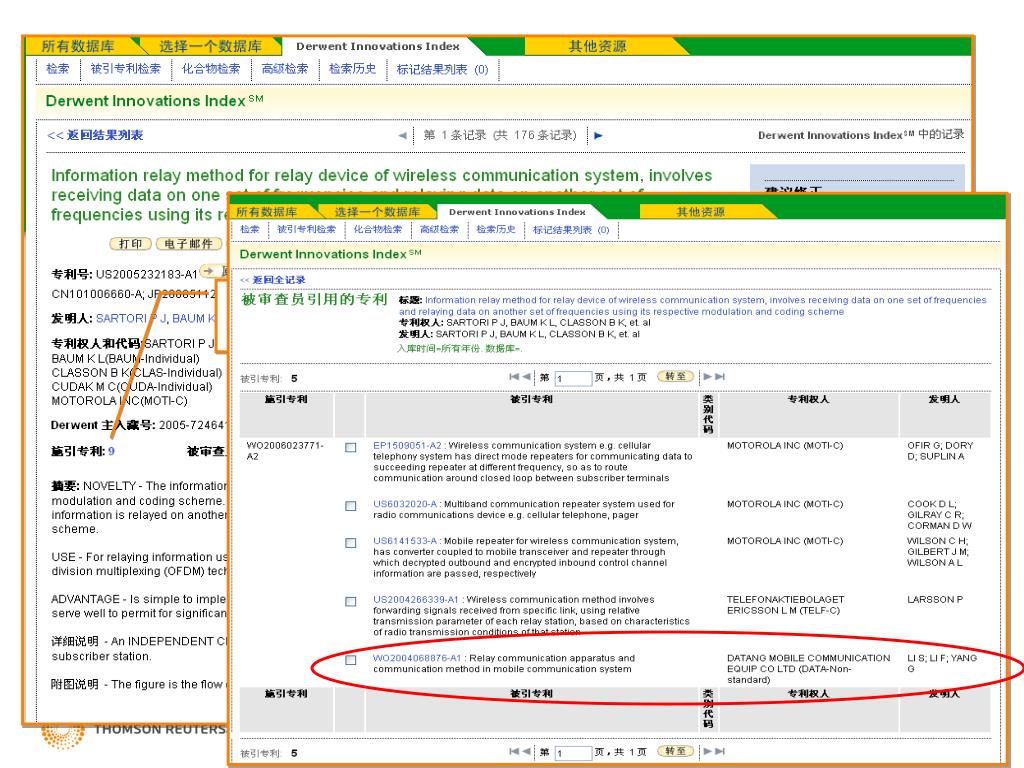This screenshot has width=1024, height=768.
Task: Click the 打印 button
Action: click(131, 244)
